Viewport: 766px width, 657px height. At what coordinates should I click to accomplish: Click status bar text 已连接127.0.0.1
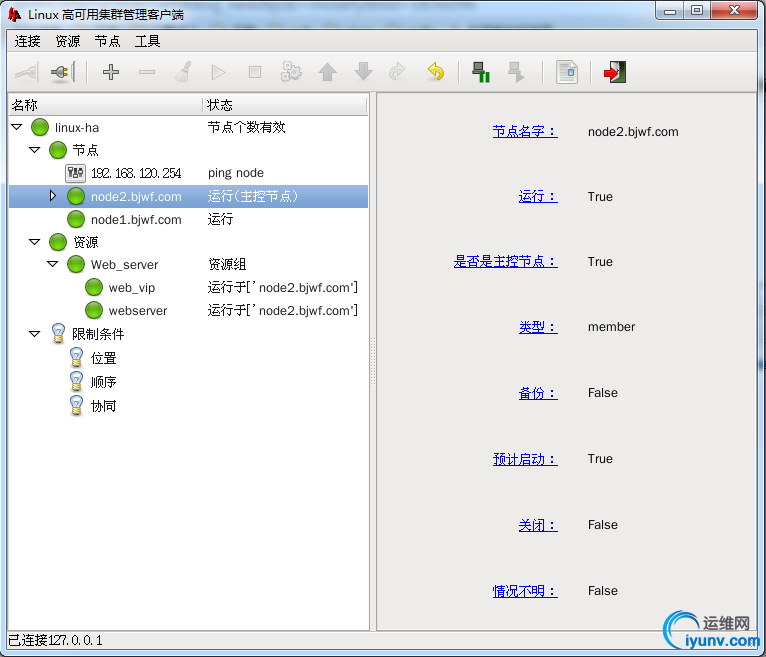click(55, 640)
